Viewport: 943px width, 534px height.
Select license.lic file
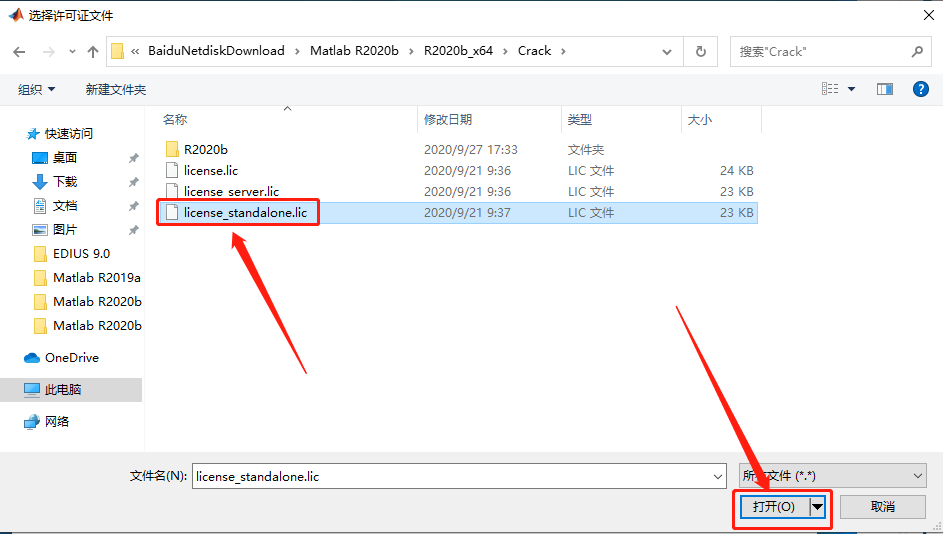(211, 170)
